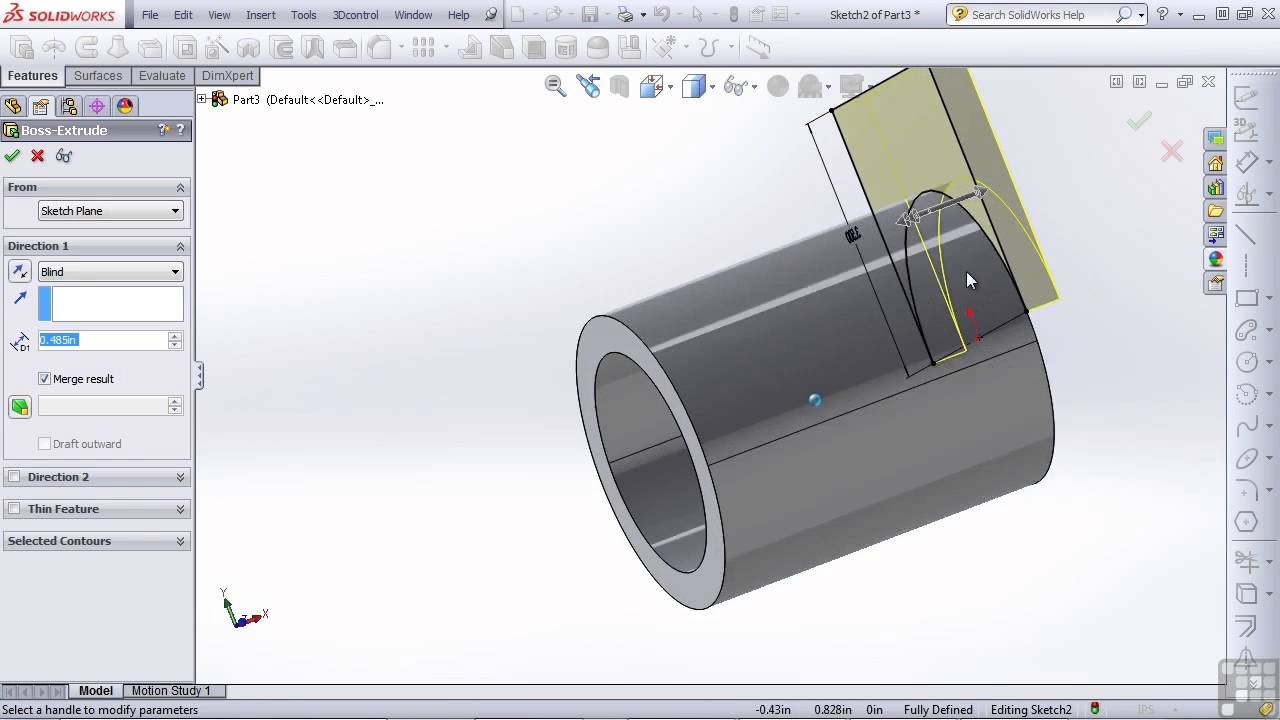Click the extrude depth arrow handle
This screenshot has width=1280, height=720.
943,205
